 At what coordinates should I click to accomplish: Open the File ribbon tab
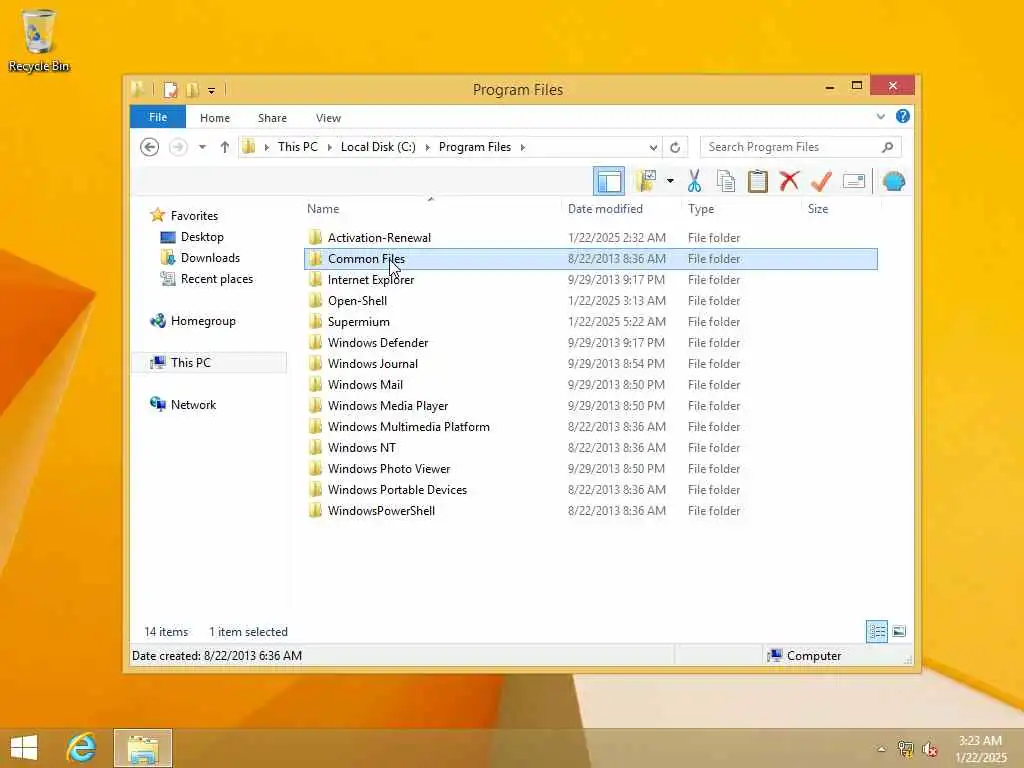(x=158, y=118)
